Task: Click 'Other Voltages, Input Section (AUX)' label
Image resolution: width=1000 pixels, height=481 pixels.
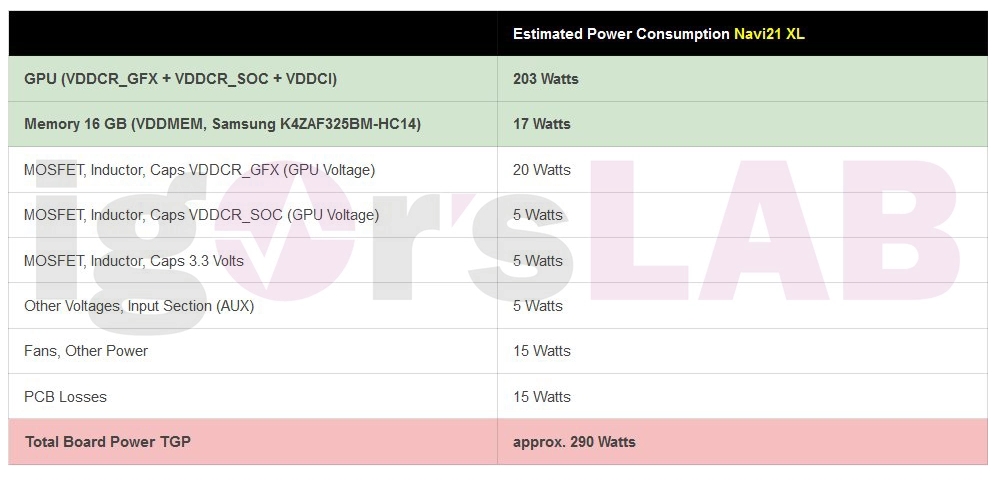Action: 139,306
